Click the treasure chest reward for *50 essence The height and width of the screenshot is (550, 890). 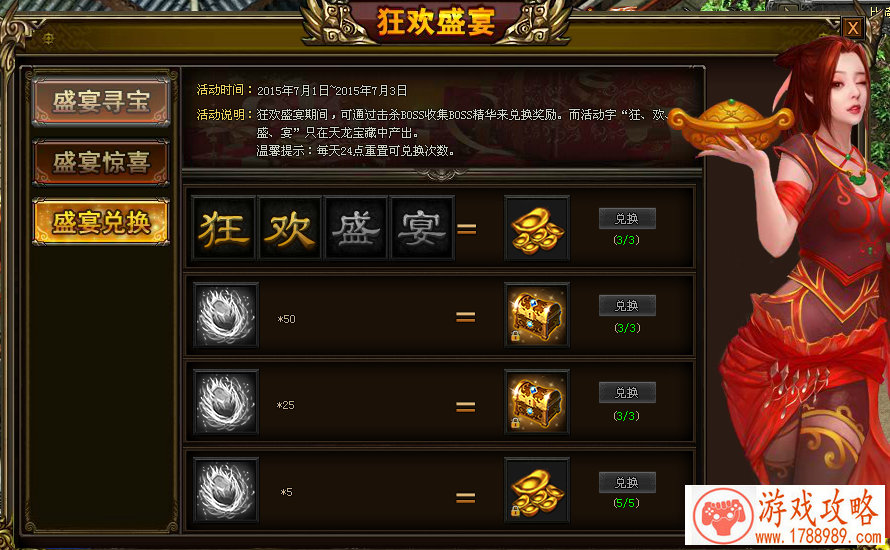coord(537,315)
